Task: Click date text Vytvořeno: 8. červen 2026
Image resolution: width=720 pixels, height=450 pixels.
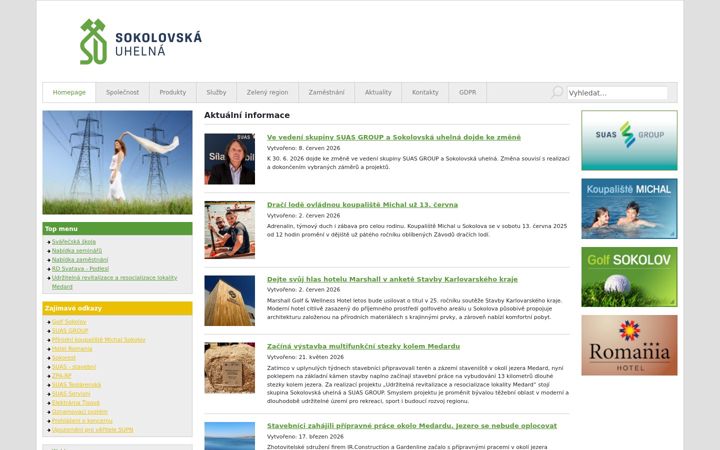Action: pos(304,148)
